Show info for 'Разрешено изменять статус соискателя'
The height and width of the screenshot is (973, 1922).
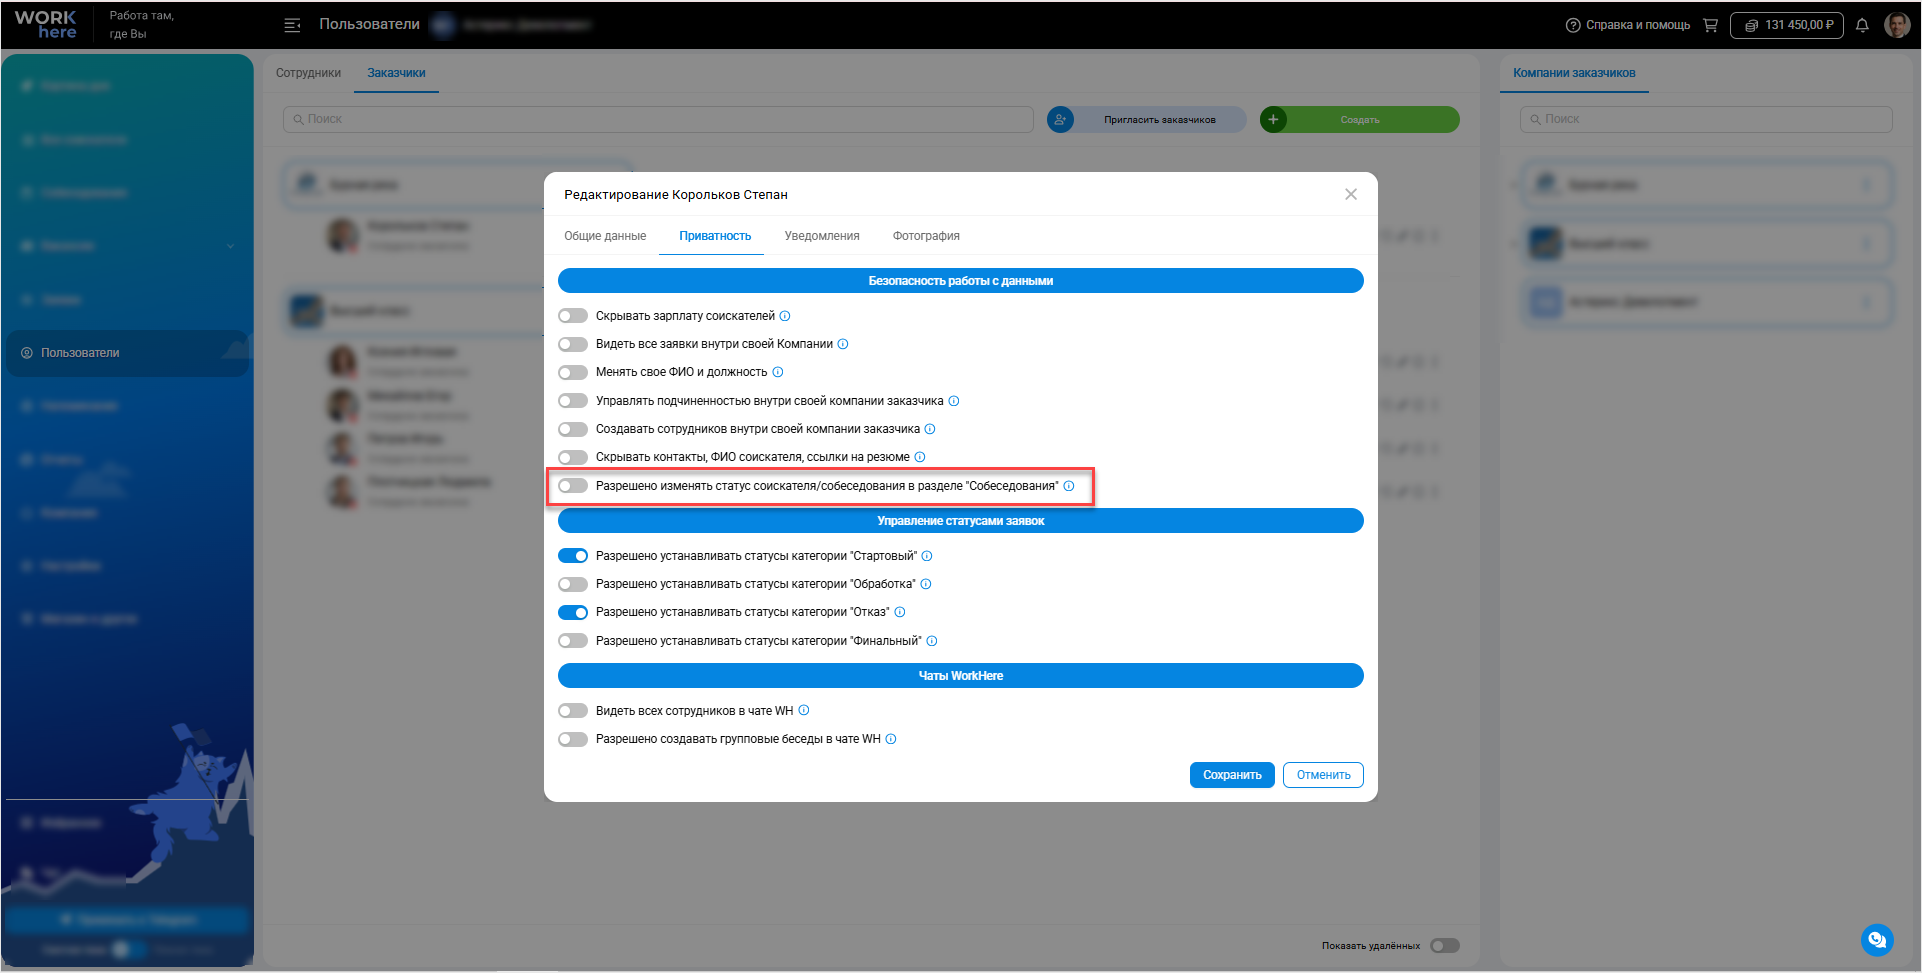1069,486
